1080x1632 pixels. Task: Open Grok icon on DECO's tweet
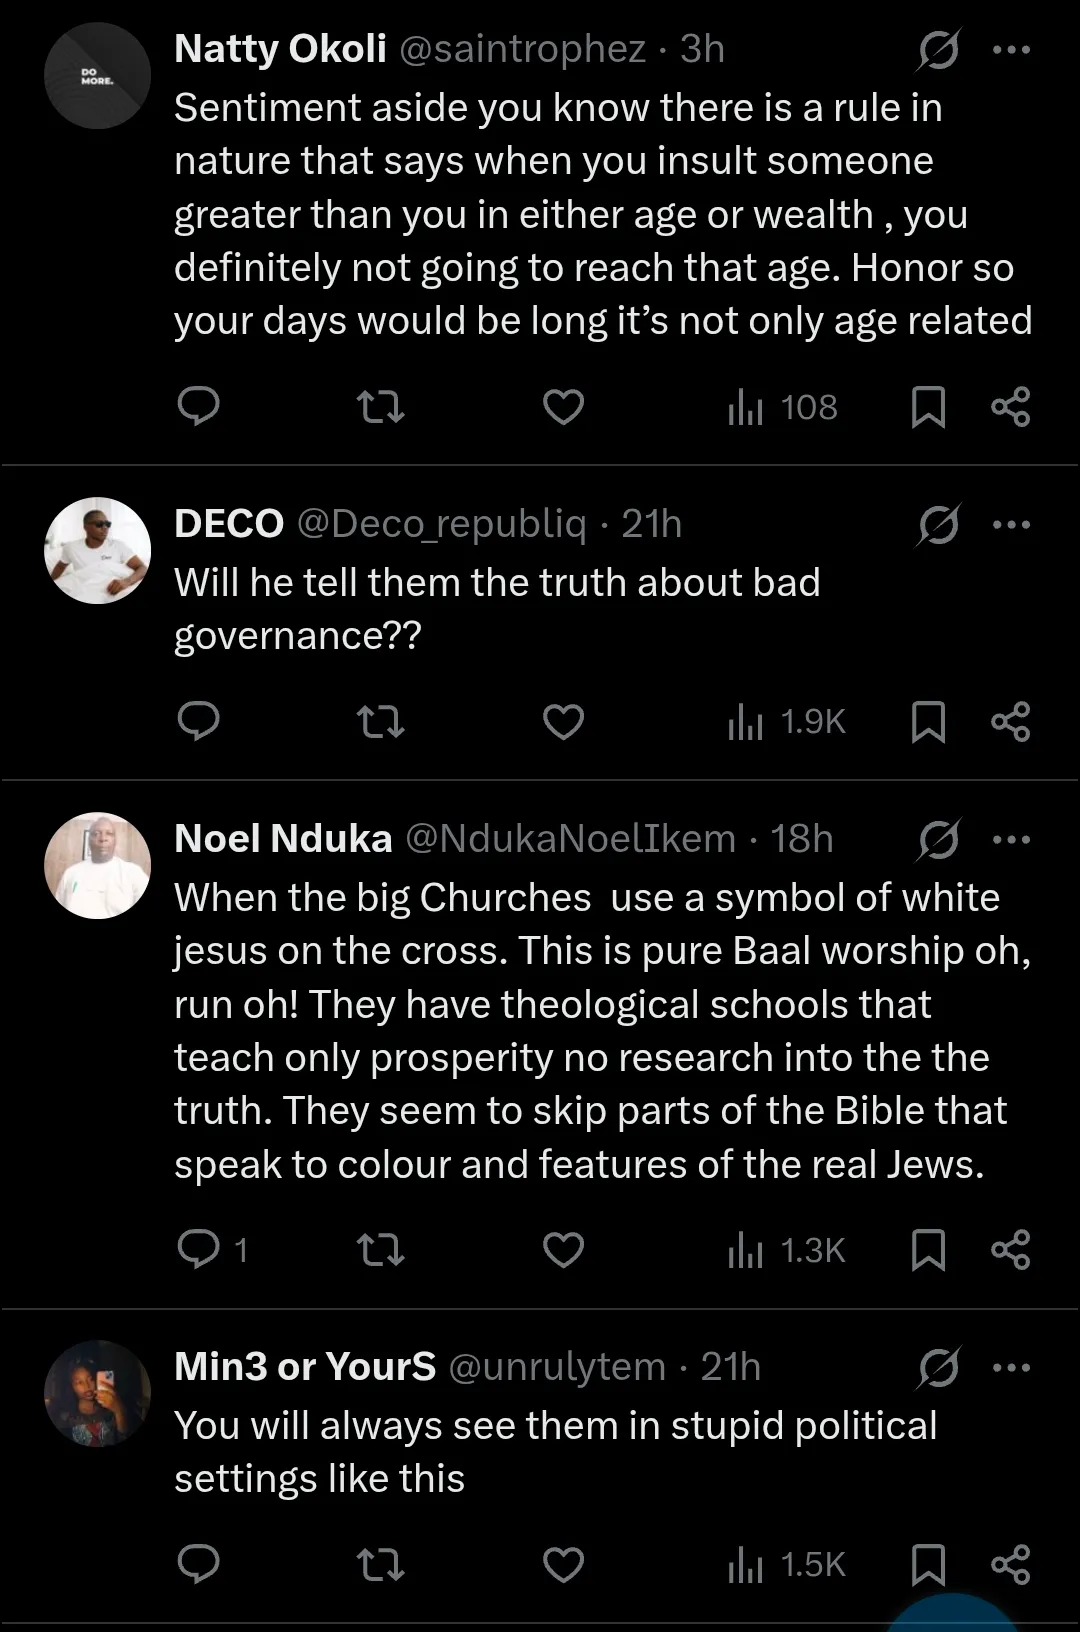(x=938, y=525)
